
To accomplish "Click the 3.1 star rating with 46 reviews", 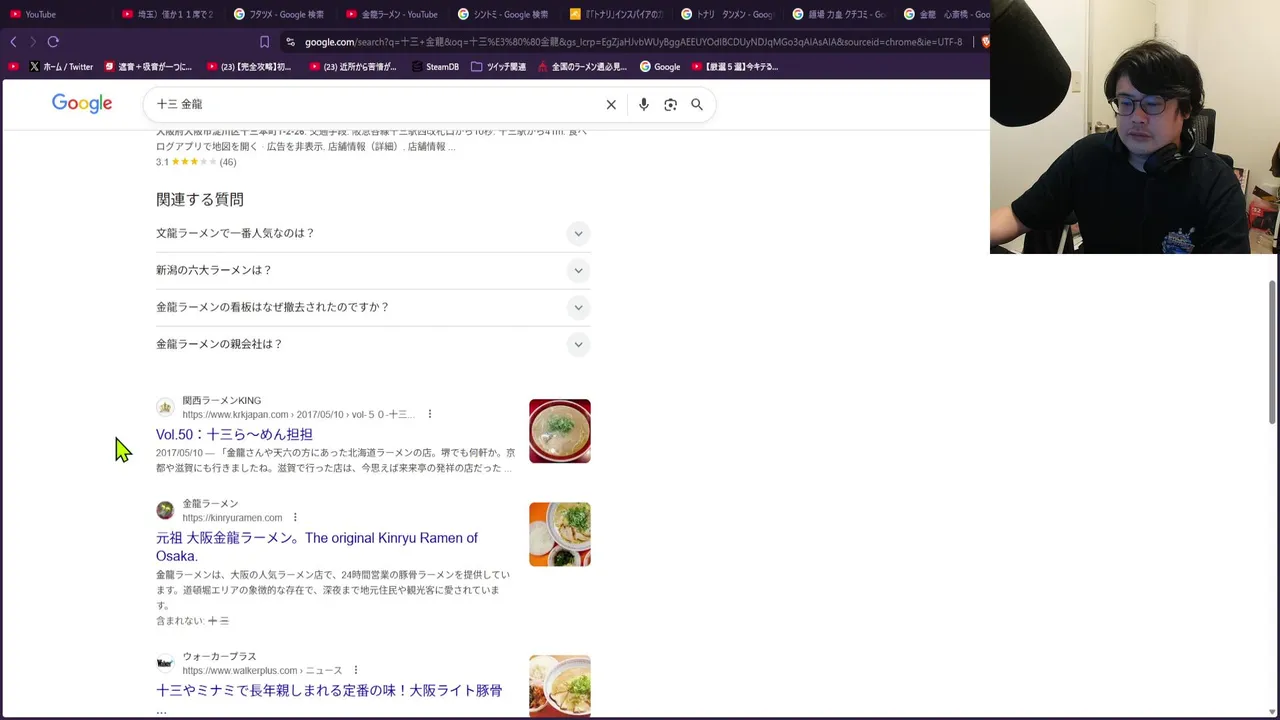I will (196, 162).
